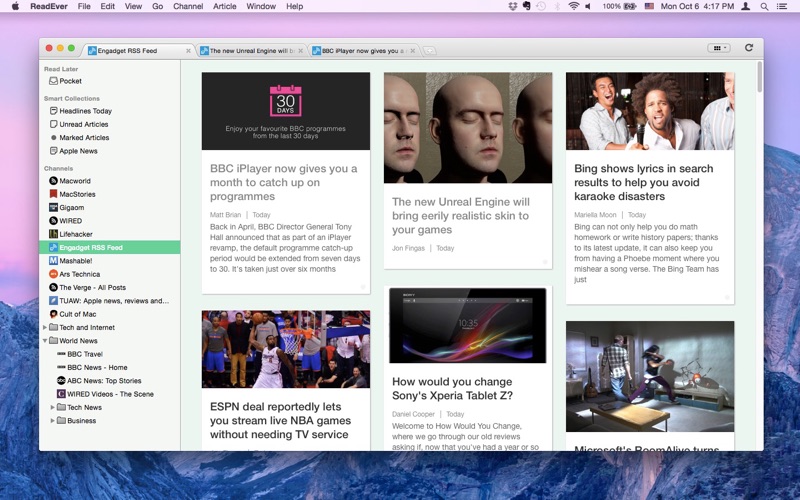Viewport: 800px width, 500px height.
Task: Click the article list vertical scrollbar
Action: coord(759,80)
